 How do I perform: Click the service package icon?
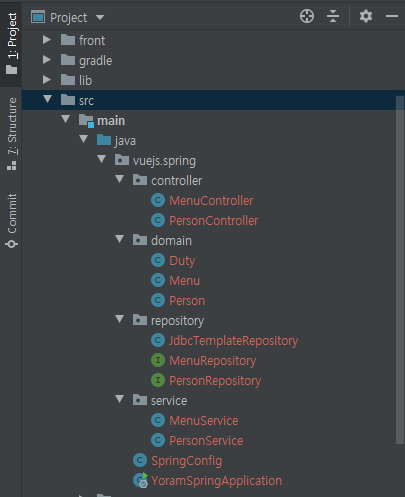click(x=140, y=400)
